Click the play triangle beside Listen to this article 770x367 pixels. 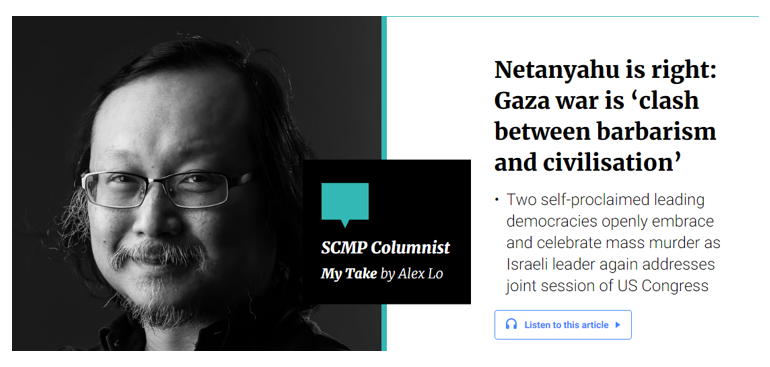point(618,325)
